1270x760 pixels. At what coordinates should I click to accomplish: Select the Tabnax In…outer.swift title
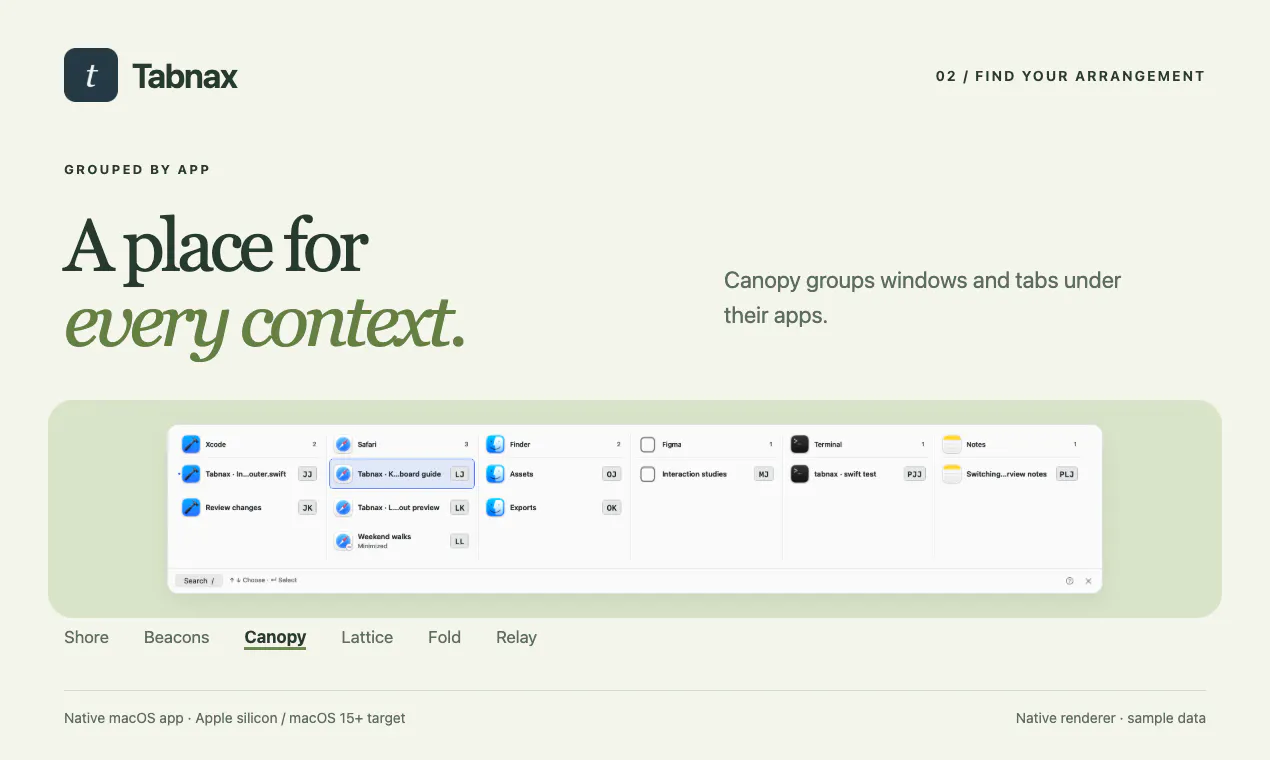point(245,474)
